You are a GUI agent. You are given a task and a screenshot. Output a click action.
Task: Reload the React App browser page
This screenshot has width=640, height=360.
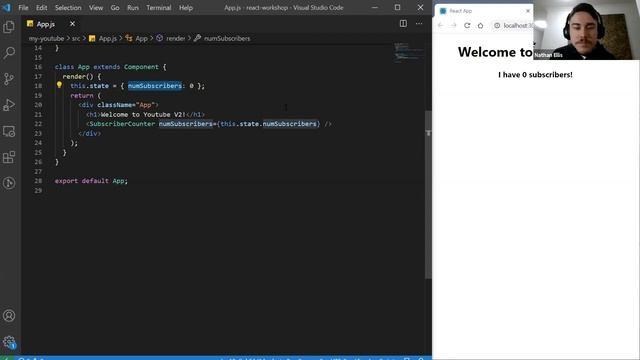tap(467, 25)
